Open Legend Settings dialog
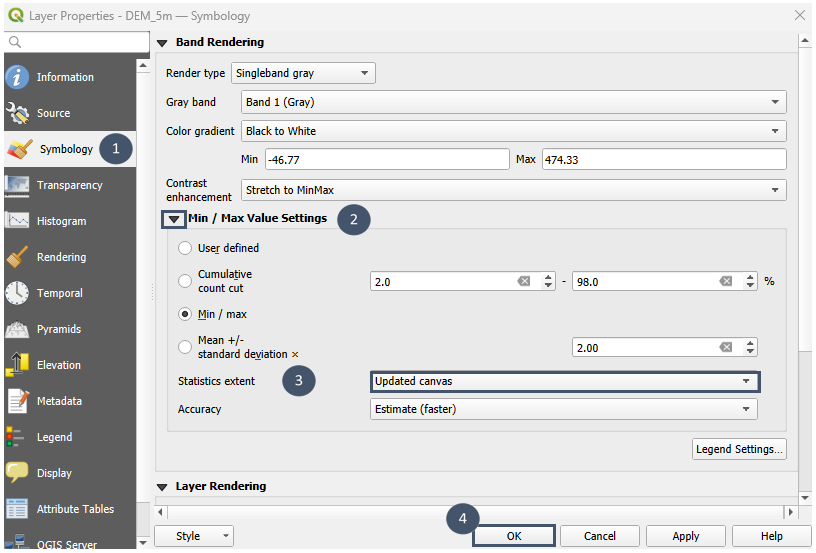This screenshot has height=553, width=816. point(739,449)
